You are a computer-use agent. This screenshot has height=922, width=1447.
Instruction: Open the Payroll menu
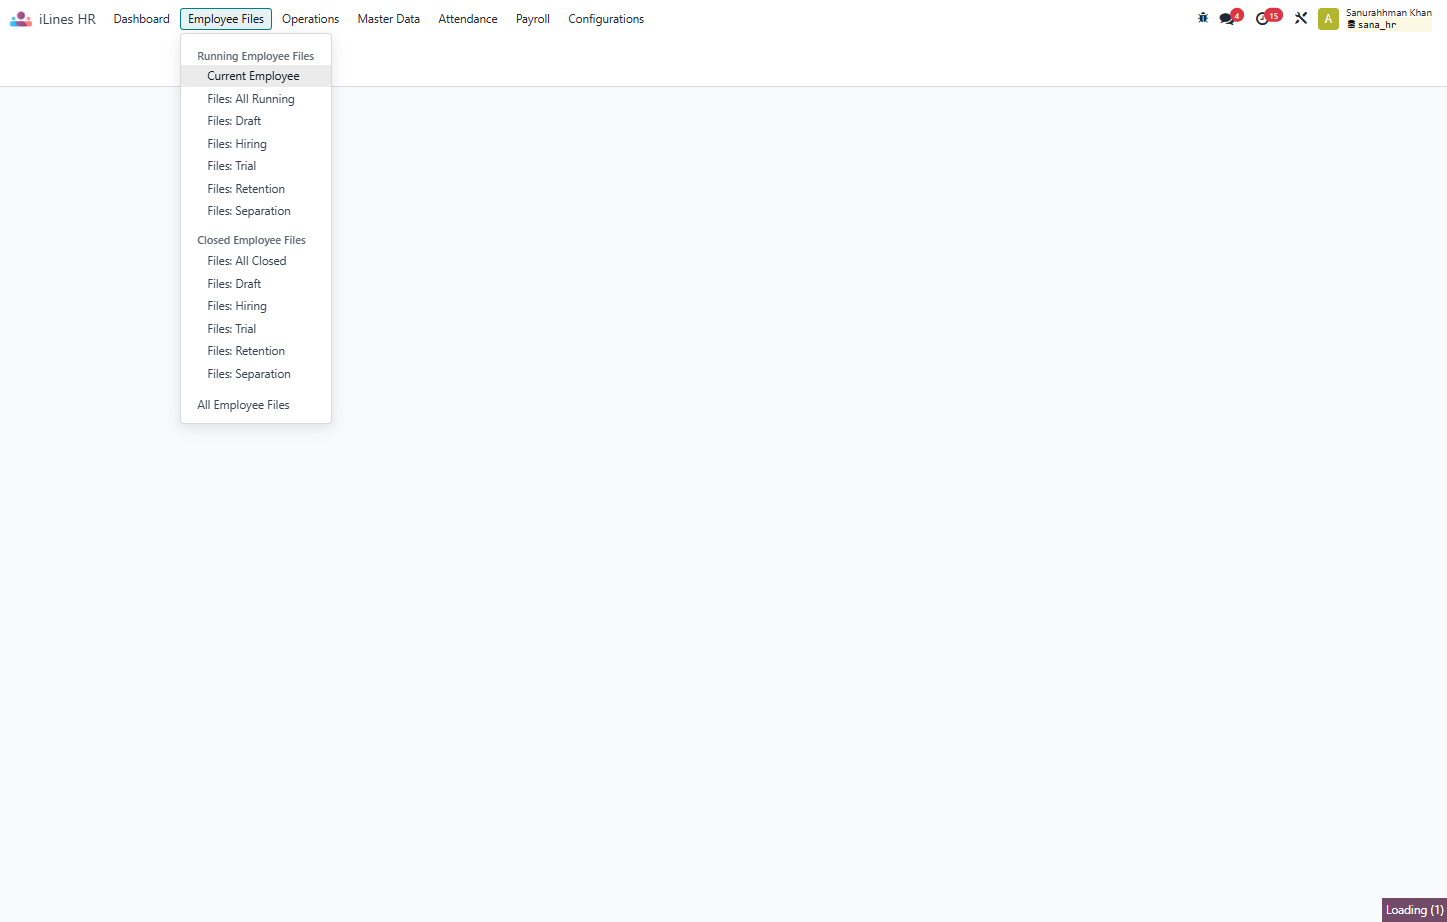coord(533,19)
